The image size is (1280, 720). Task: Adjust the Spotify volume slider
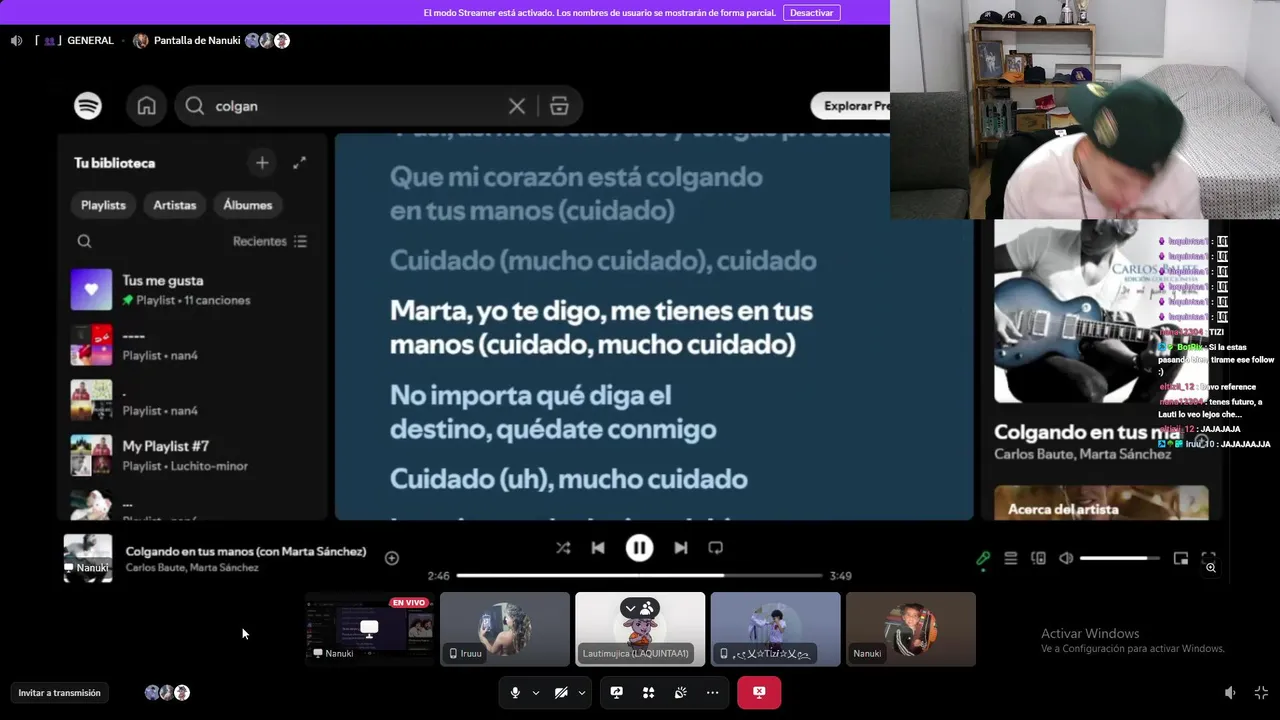pos(1120,558)
